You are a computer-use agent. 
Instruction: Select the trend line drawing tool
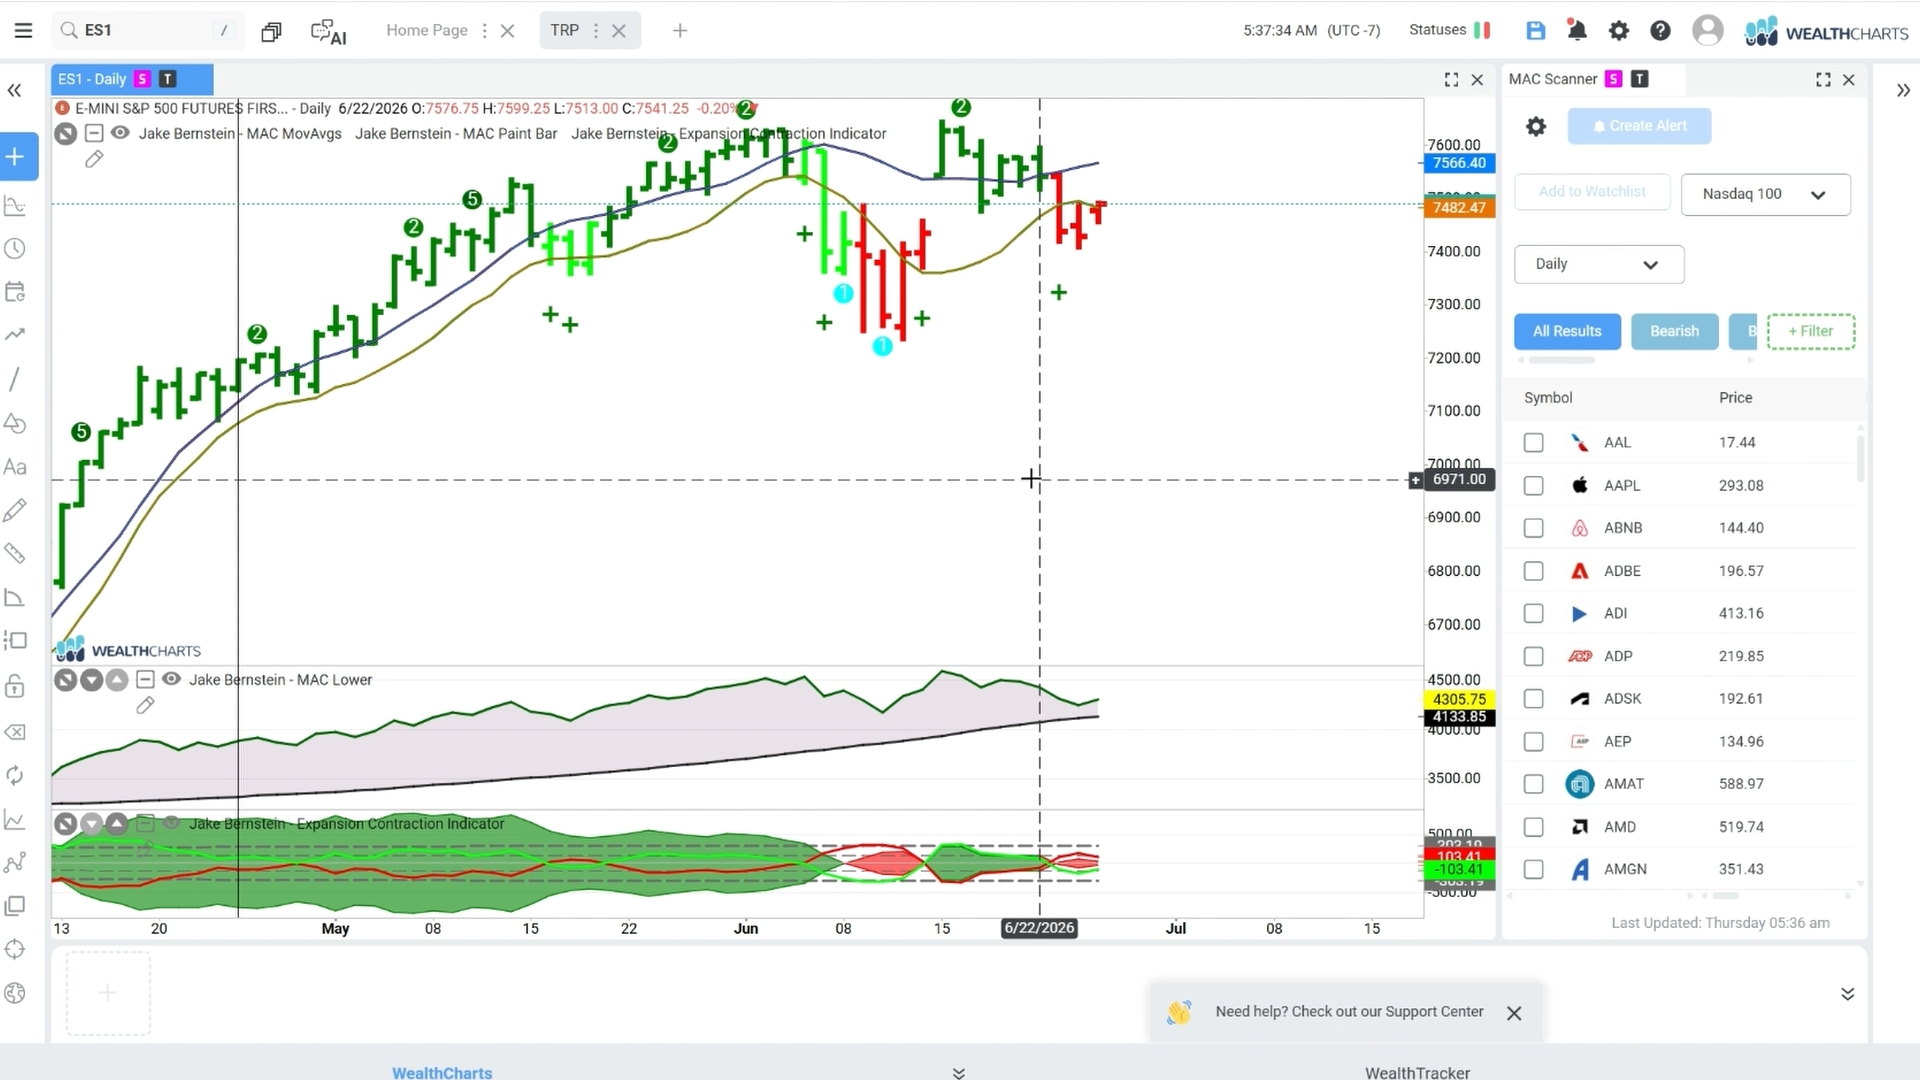(x=15, y=379)
